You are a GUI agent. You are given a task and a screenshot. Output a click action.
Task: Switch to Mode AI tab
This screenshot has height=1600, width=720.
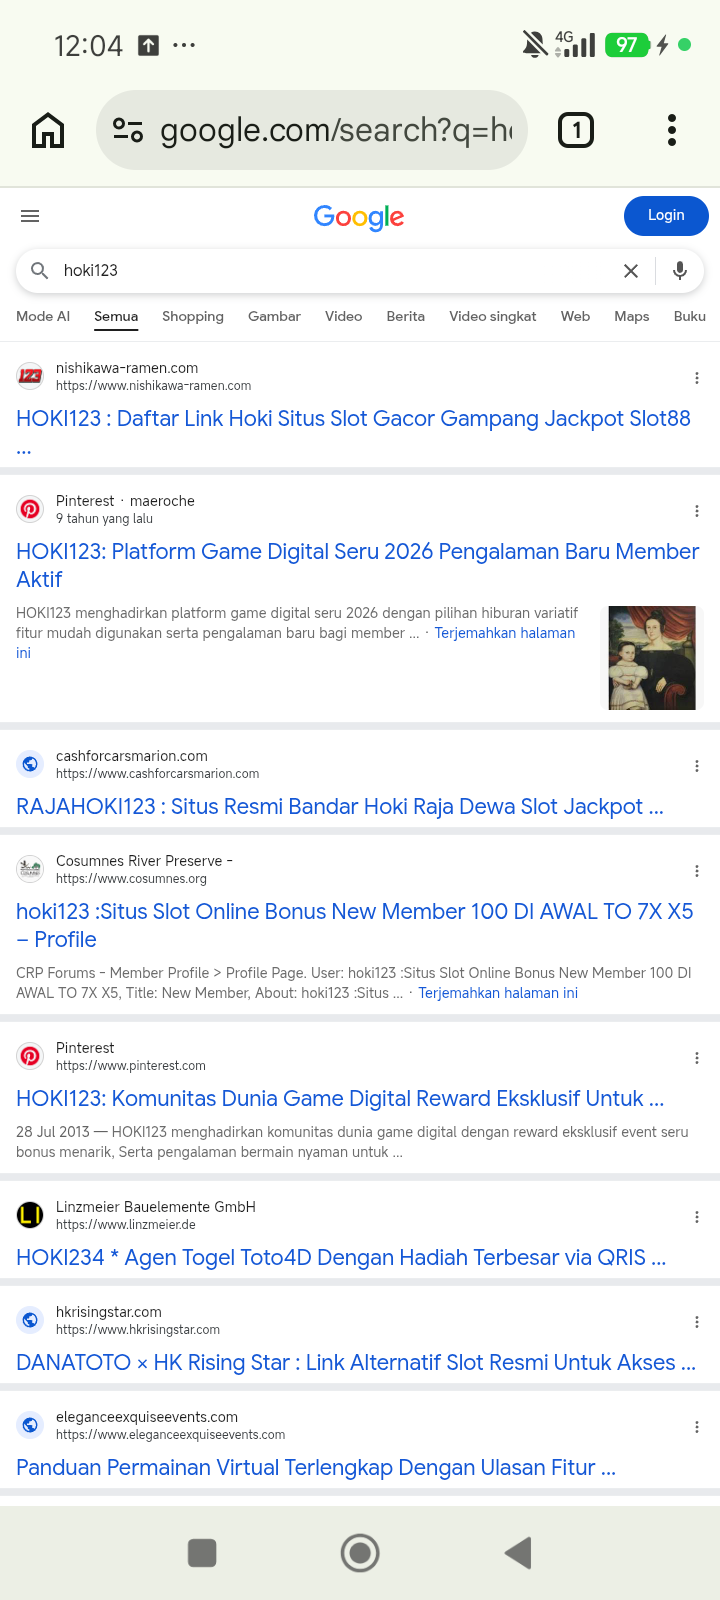43,316
